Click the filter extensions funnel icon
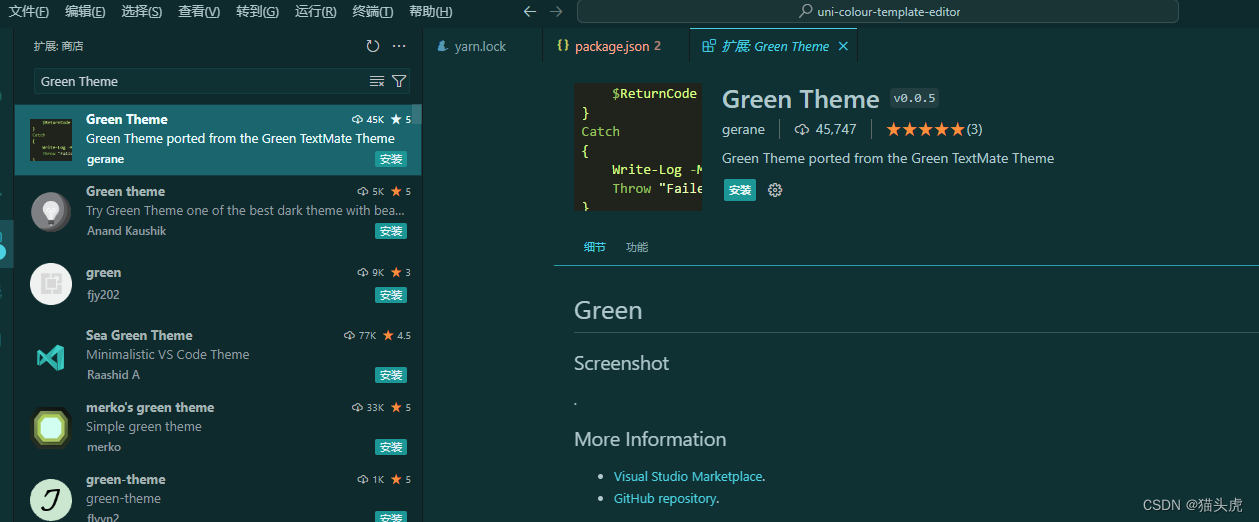The width and height of the screenshot is (1259, 522). 399,81
